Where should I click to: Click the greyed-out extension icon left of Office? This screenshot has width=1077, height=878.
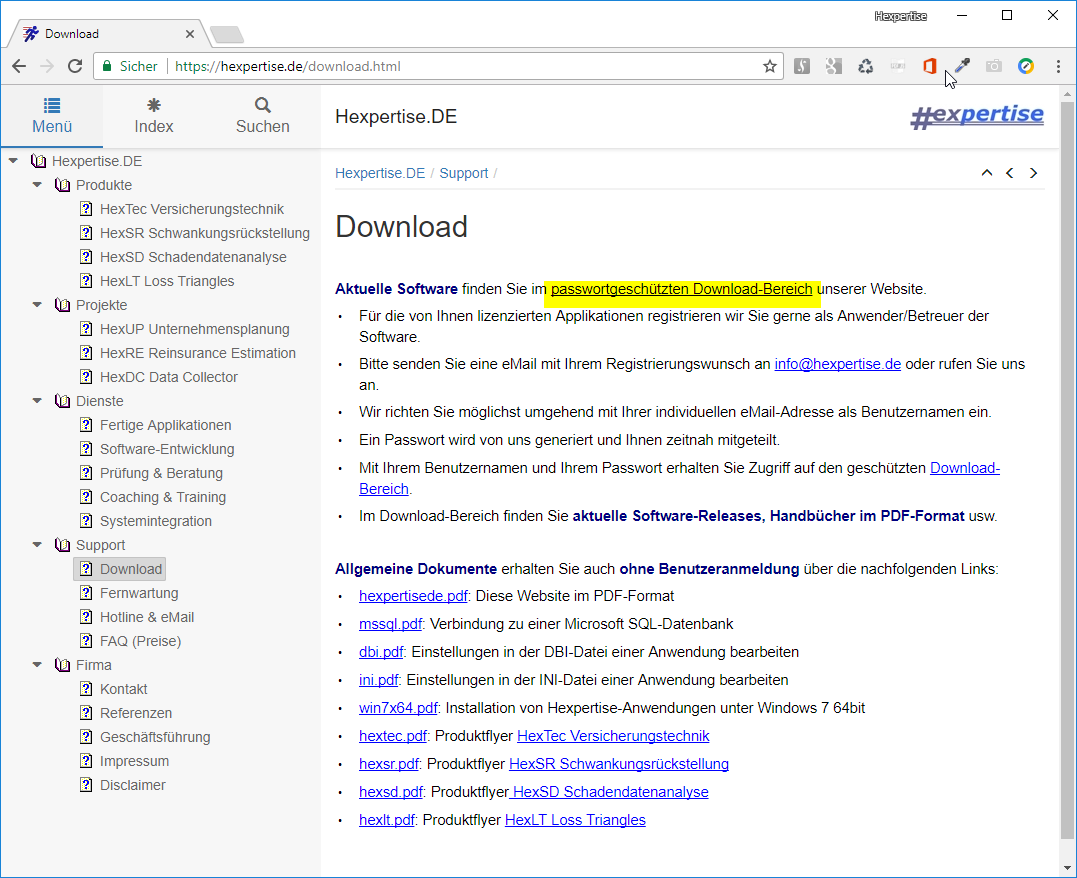click(x=897, y=66)
